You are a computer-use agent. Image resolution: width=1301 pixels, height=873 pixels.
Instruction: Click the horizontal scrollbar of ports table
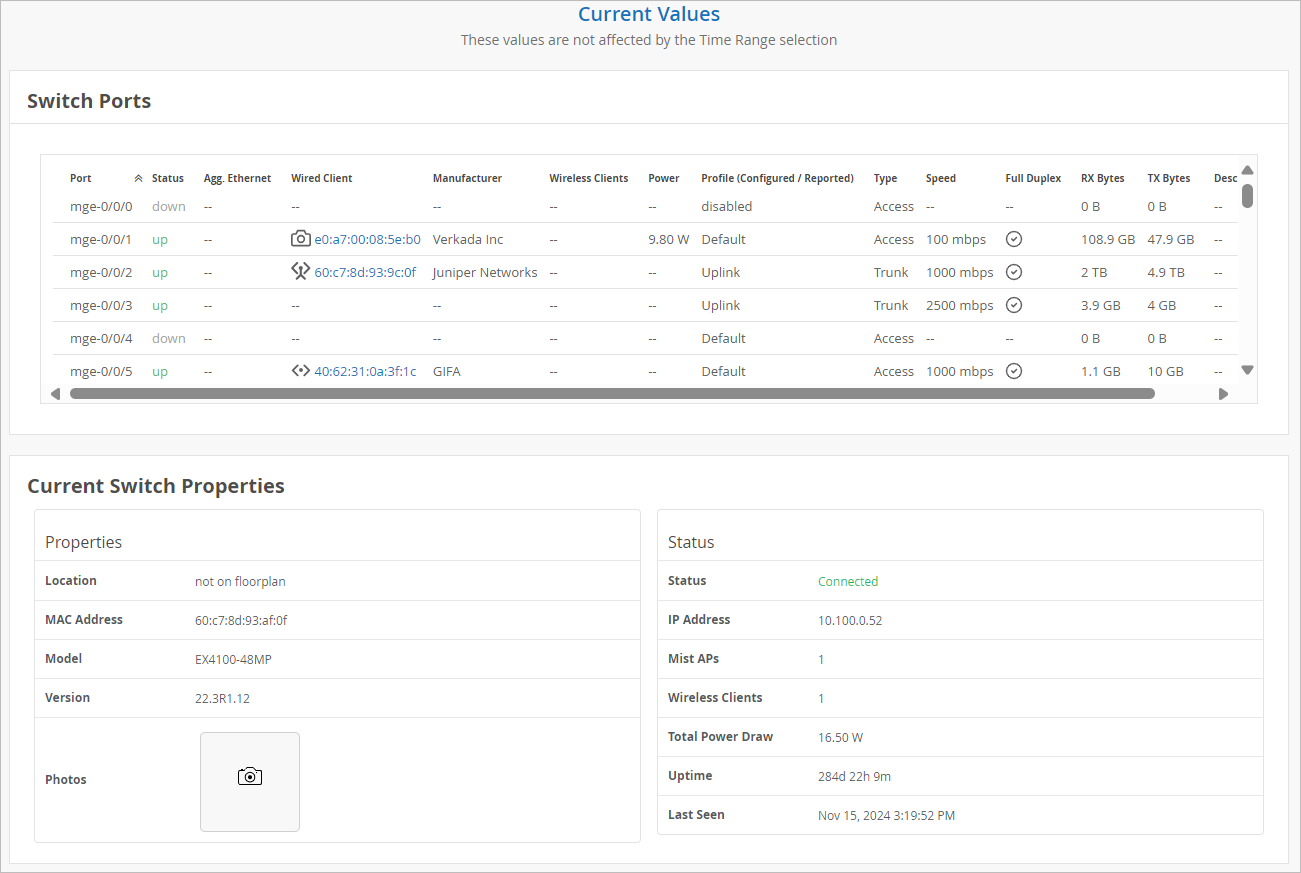(x=612, y=394)
